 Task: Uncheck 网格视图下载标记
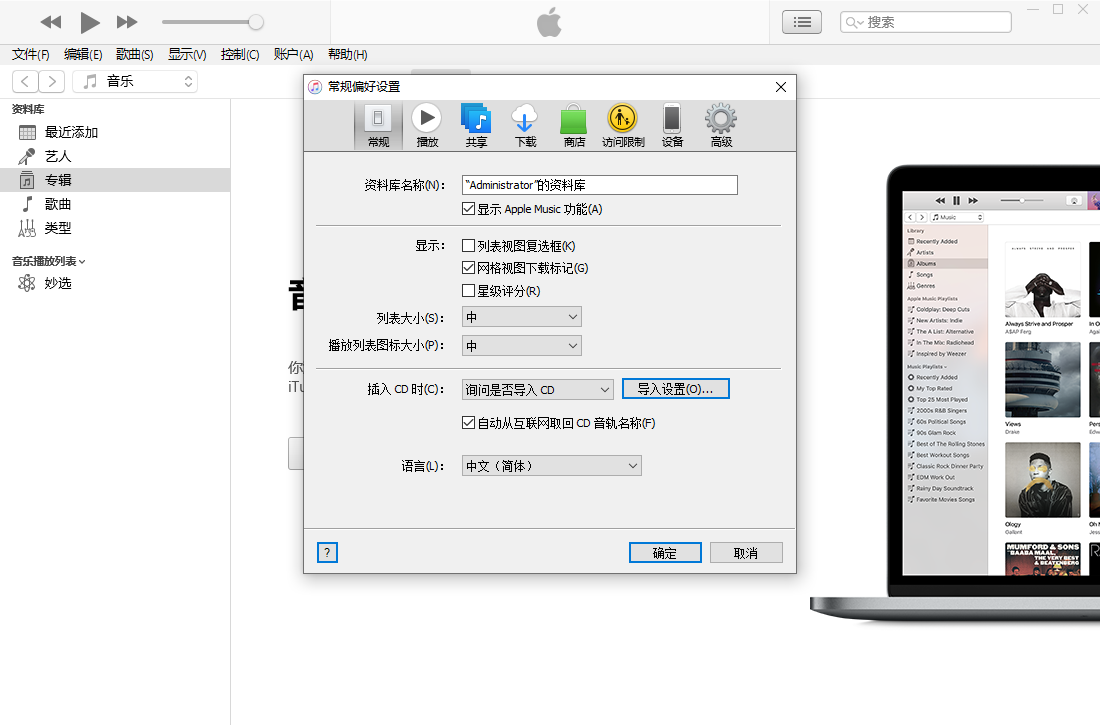[x=468, y=267]
